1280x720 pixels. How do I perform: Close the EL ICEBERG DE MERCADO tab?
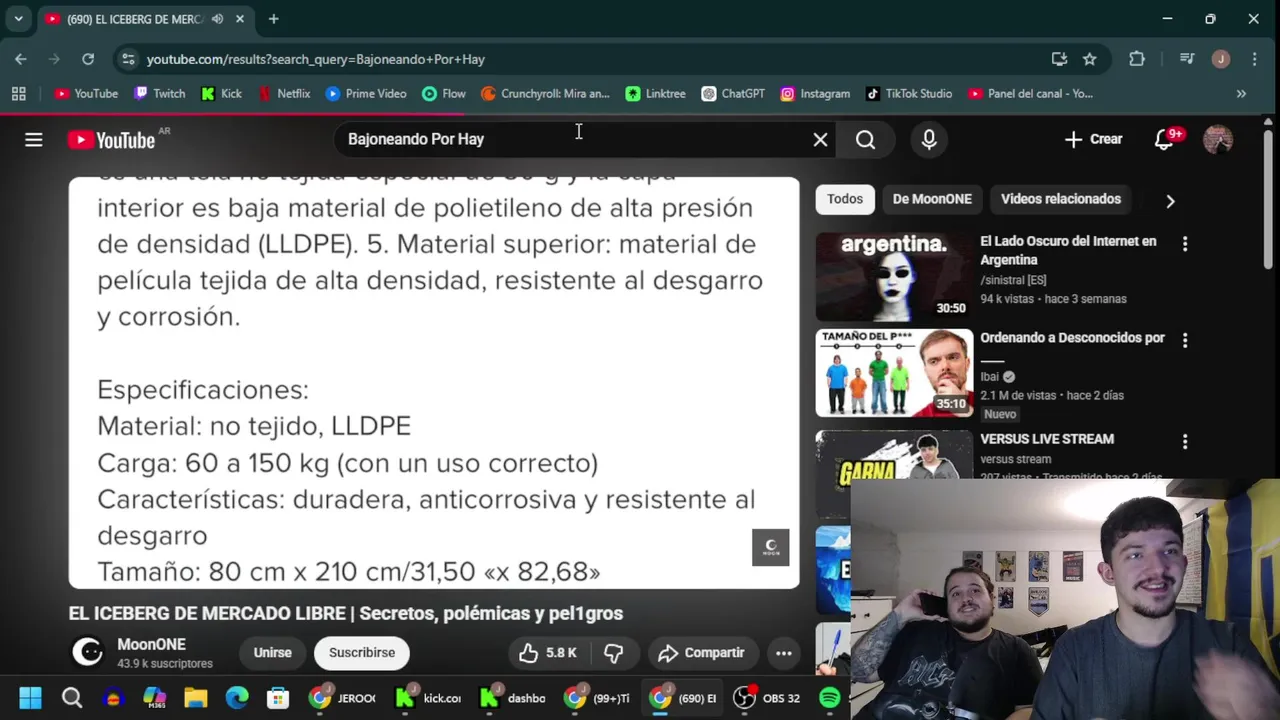(240, 19)
